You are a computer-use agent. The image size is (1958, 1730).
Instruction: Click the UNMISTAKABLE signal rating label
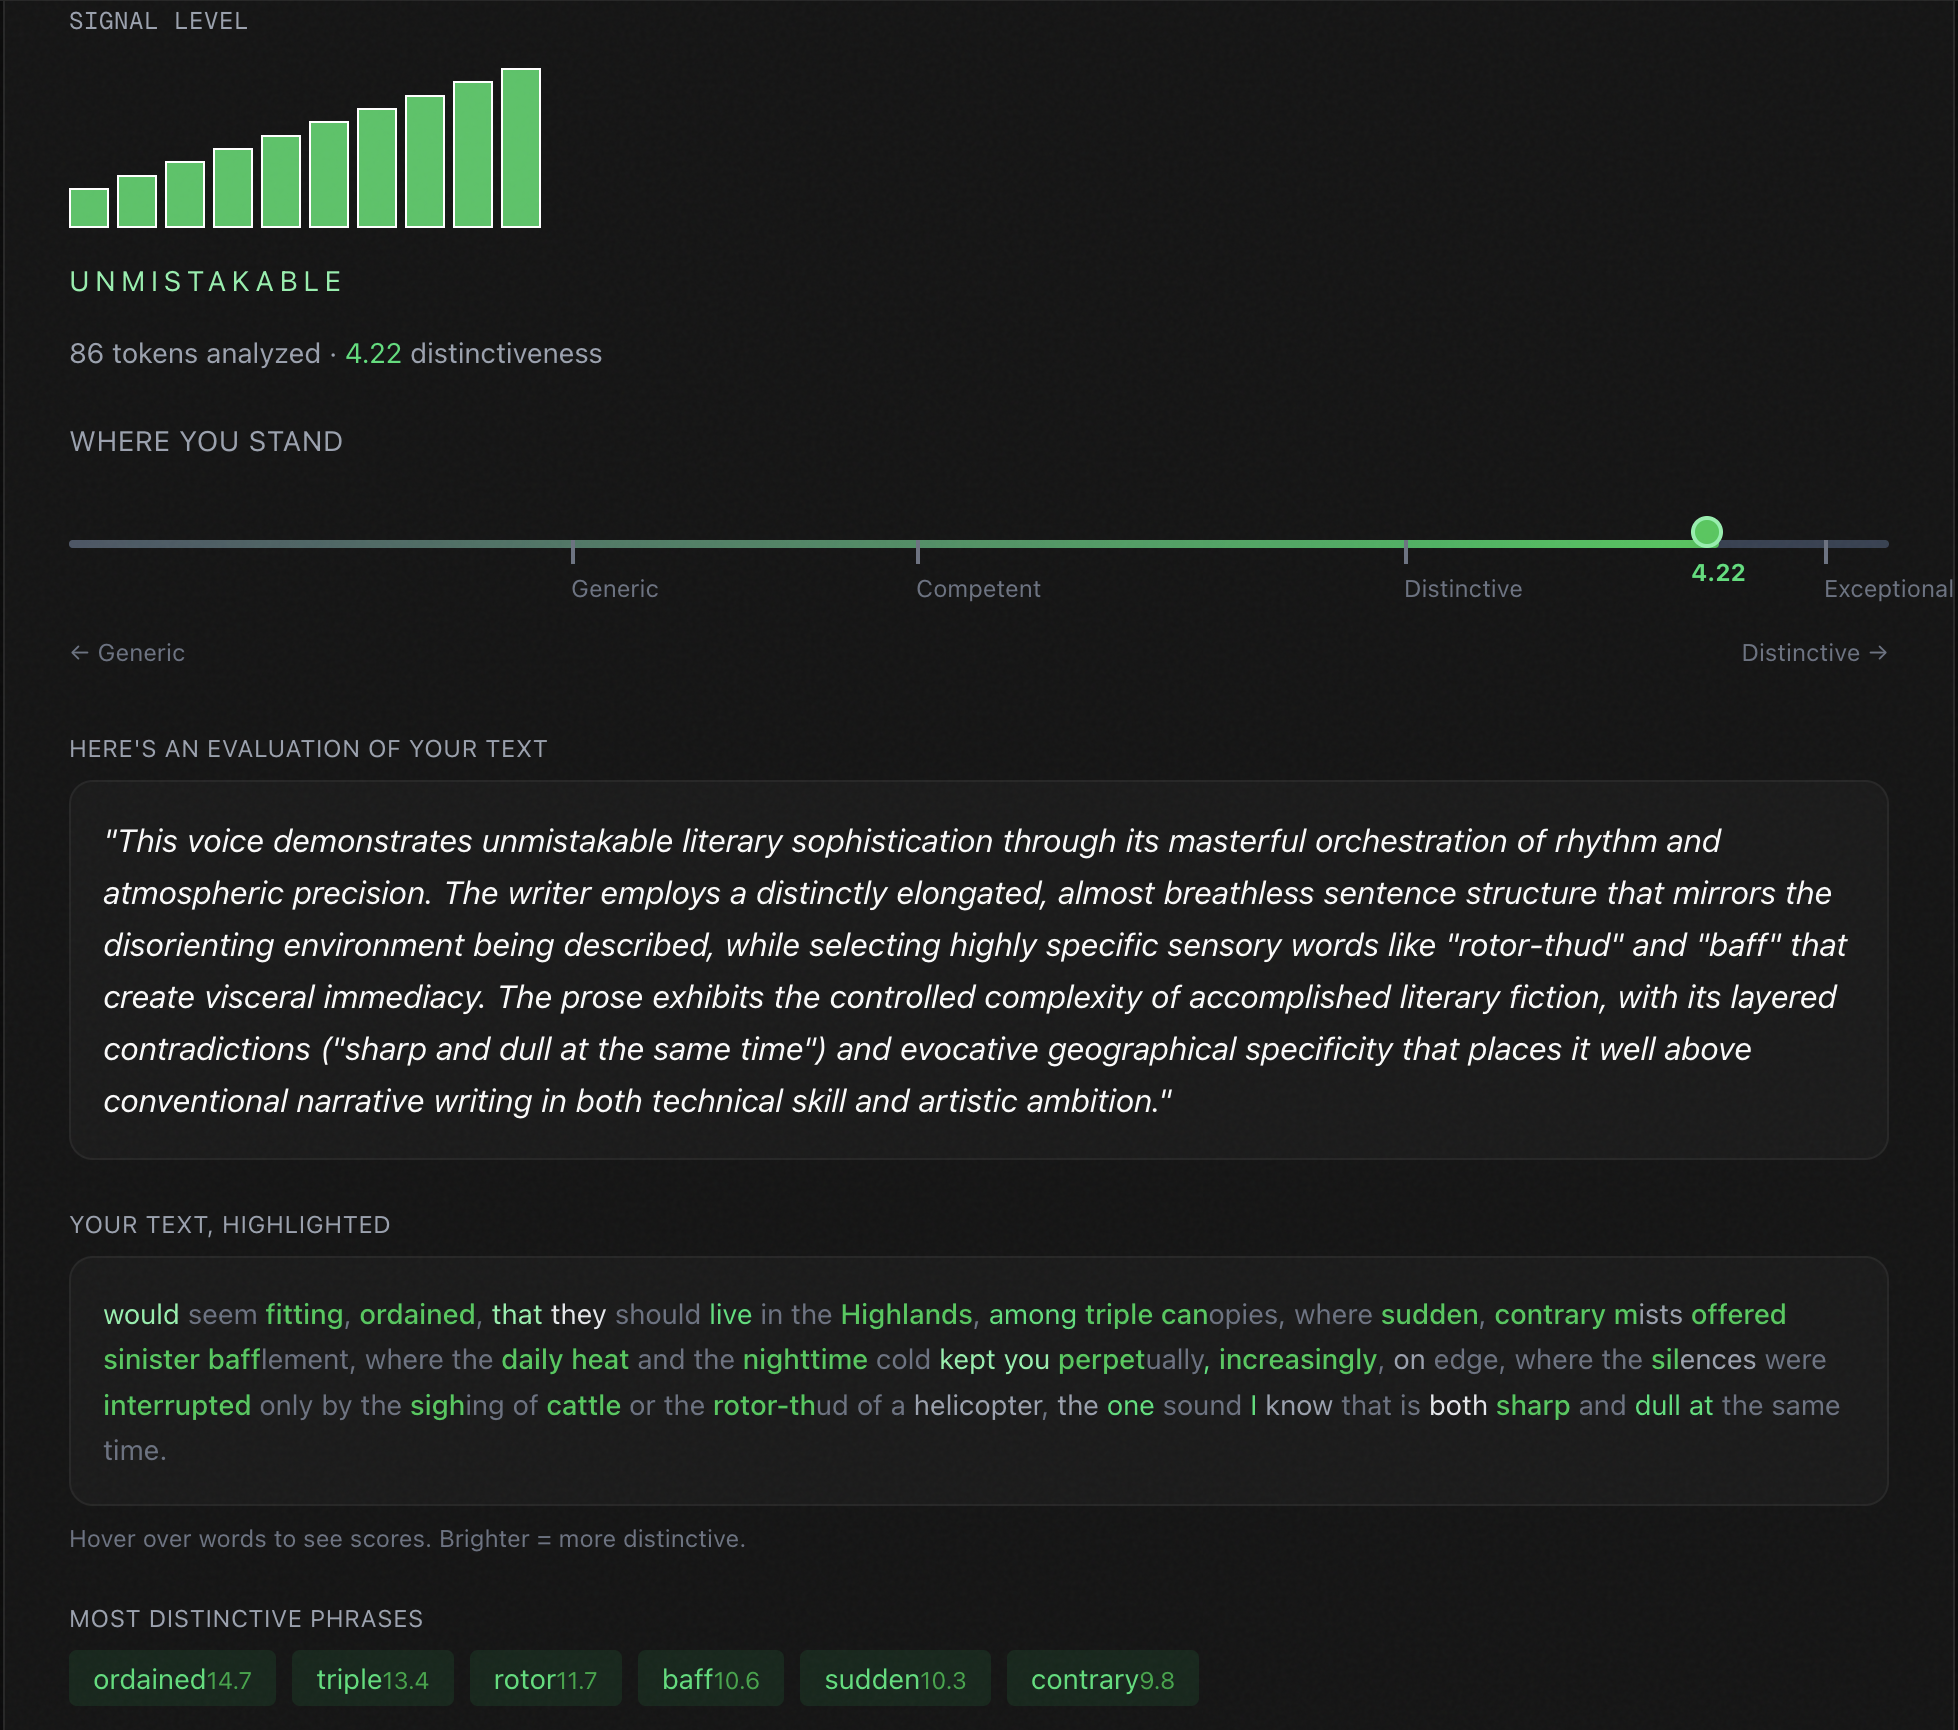coord(206,282)
